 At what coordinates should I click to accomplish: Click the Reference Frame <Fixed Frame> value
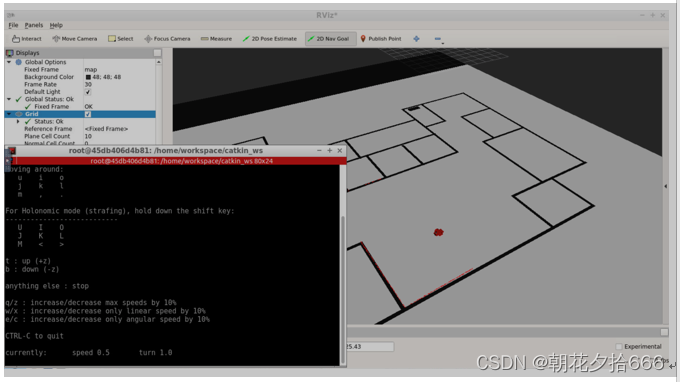point(106,129)
